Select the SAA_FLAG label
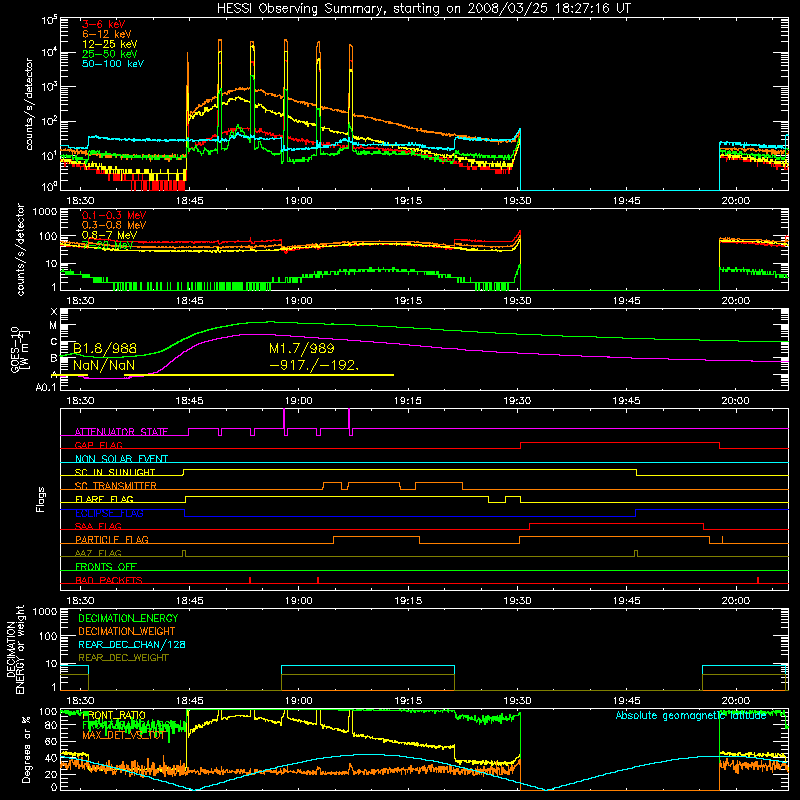This screenshot has height=800, width=800. coord(98,527)
